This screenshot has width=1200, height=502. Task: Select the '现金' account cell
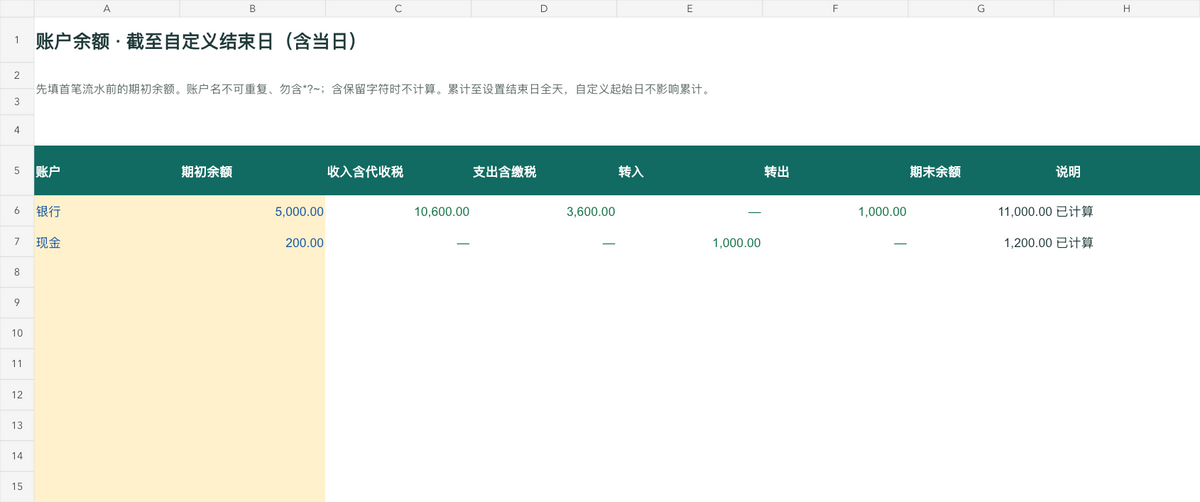point(107,242)
